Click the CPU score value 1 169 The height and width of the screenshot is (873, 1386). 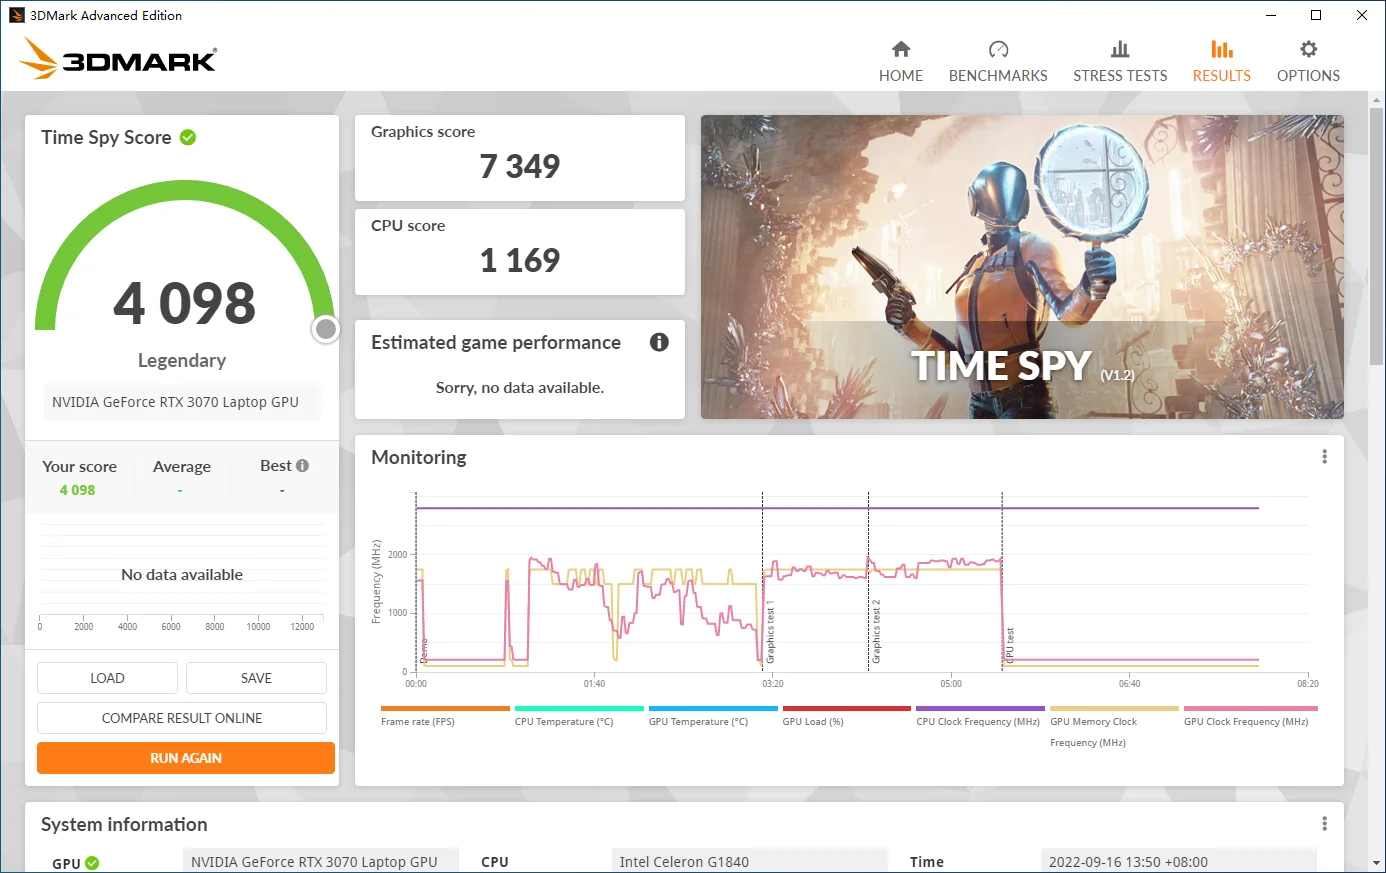(x=520, y=260)
